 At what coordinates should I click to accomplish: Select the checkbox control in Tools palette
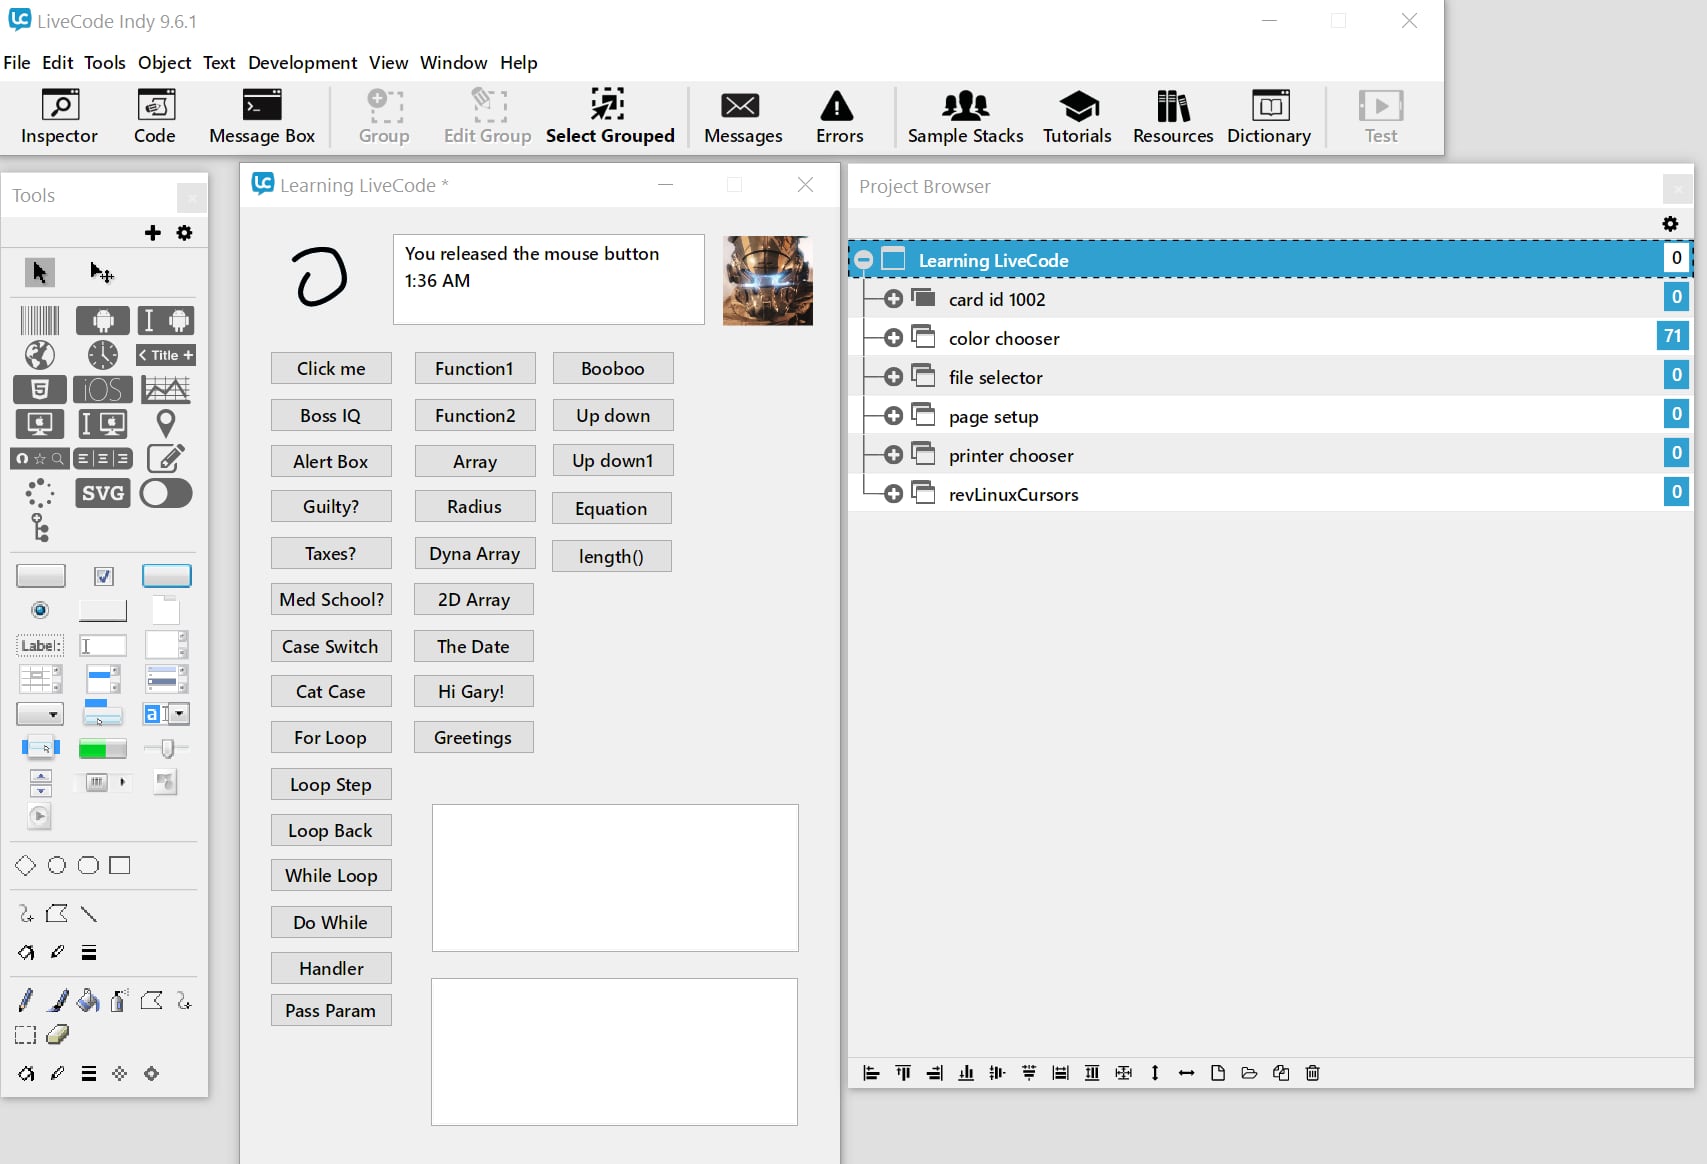tap(103, 576)
